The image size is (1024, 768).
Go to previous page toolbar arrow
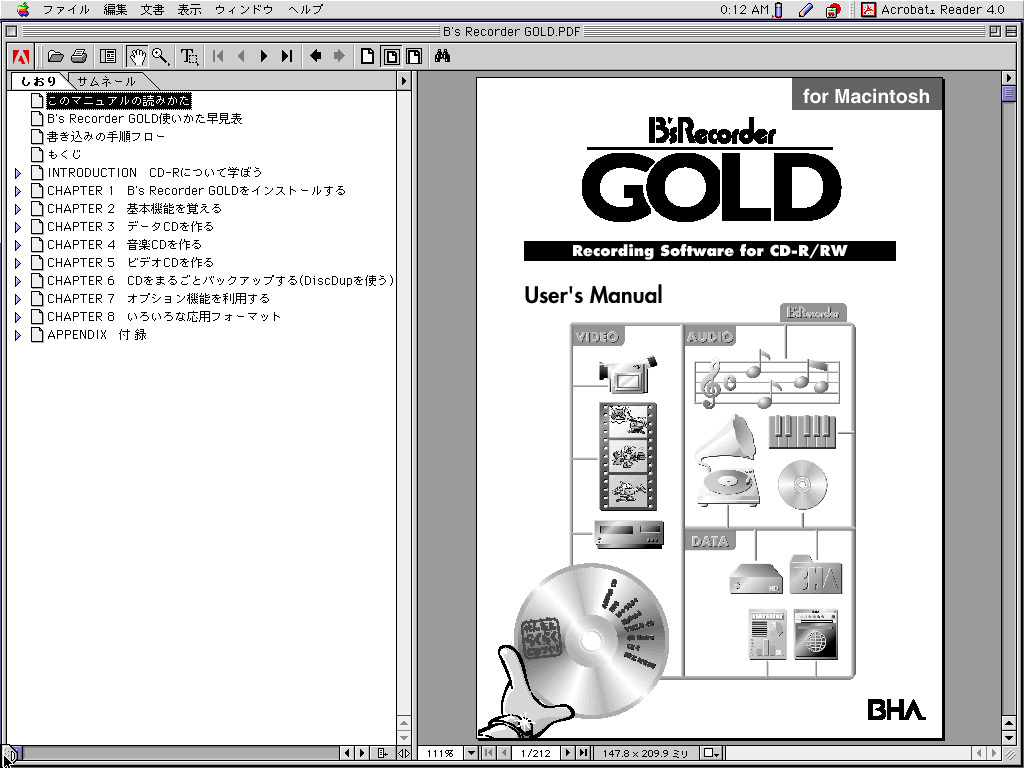point(241,56)
